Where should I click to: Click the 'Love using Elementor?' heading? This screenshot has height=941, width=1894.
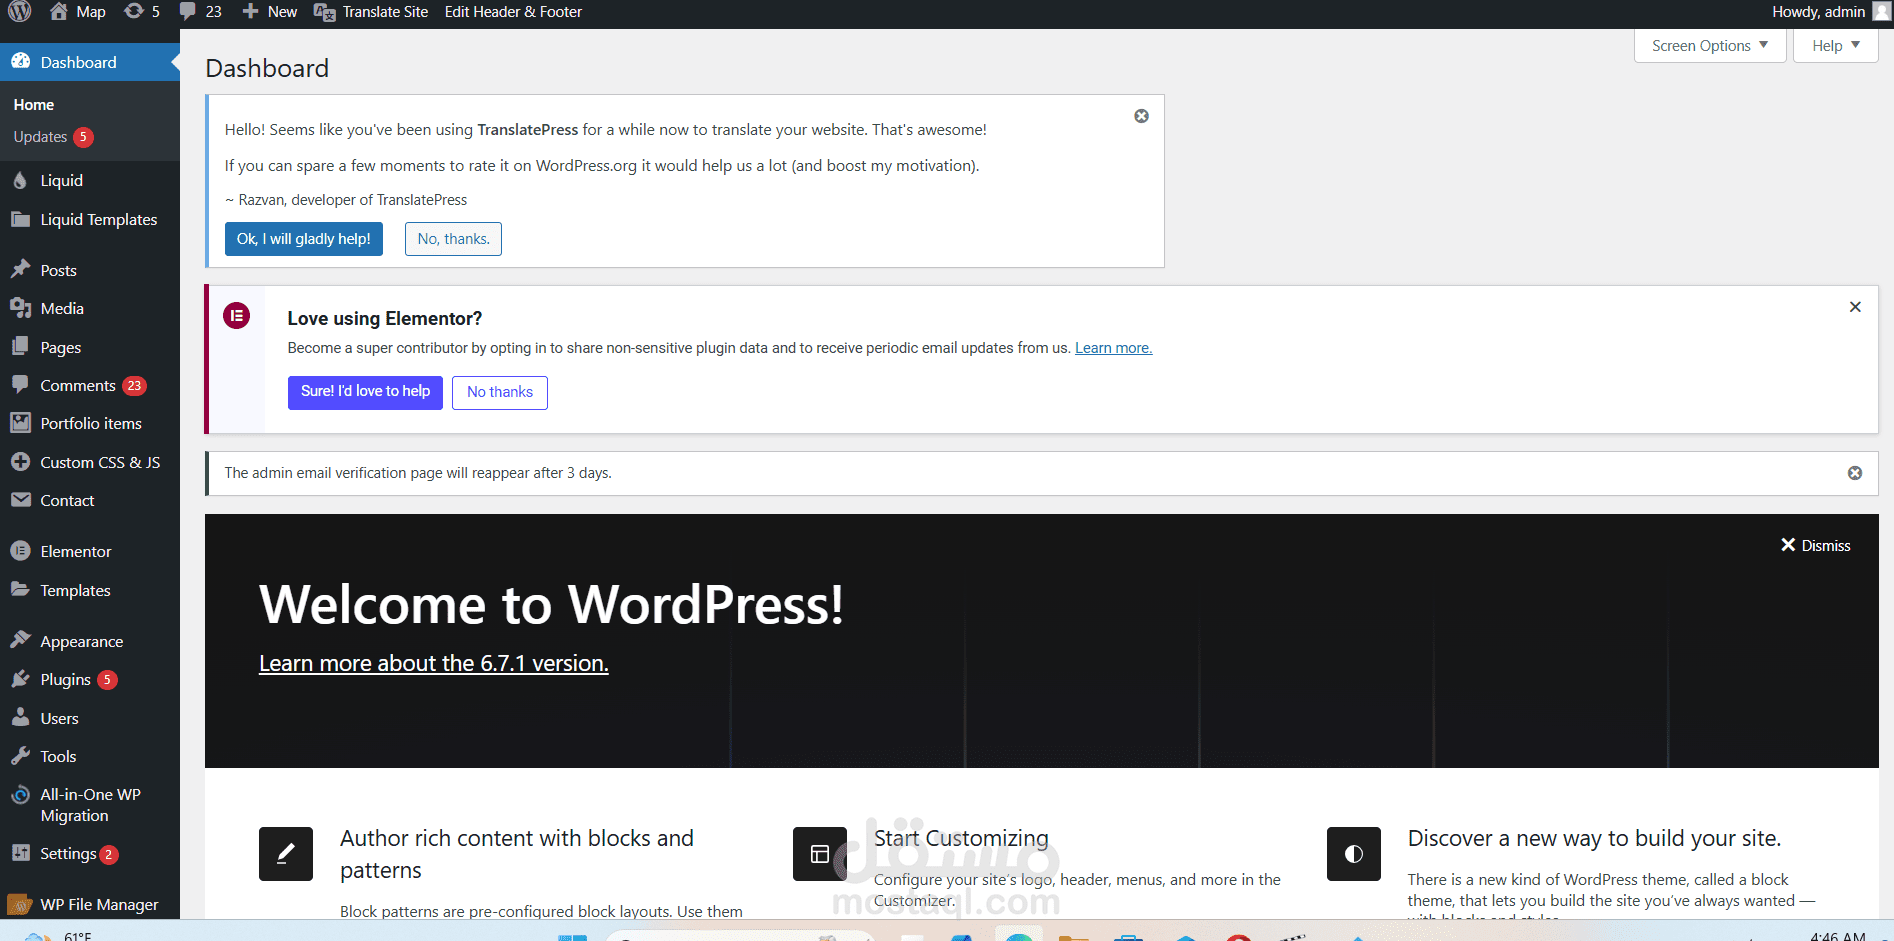pyautogui.click(x=385, y=318)
